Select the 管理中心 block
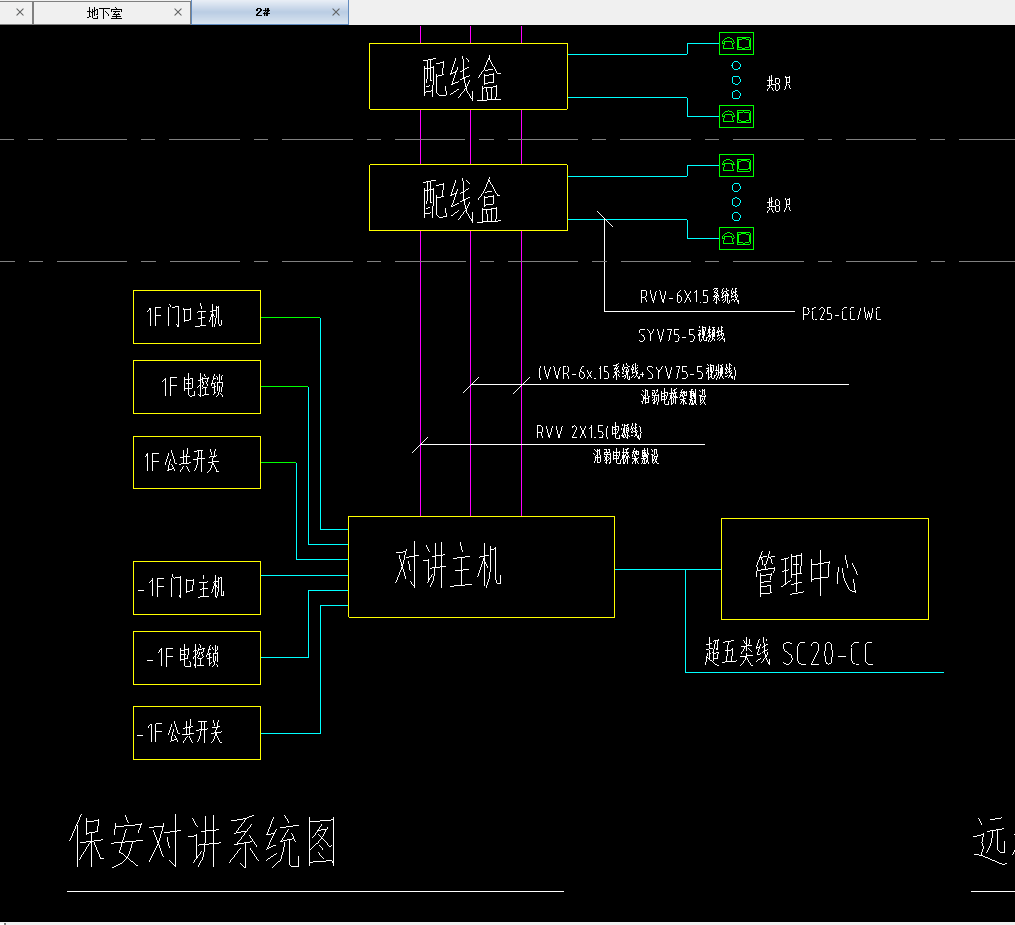 pyautogui.click(x=825, y=569)
